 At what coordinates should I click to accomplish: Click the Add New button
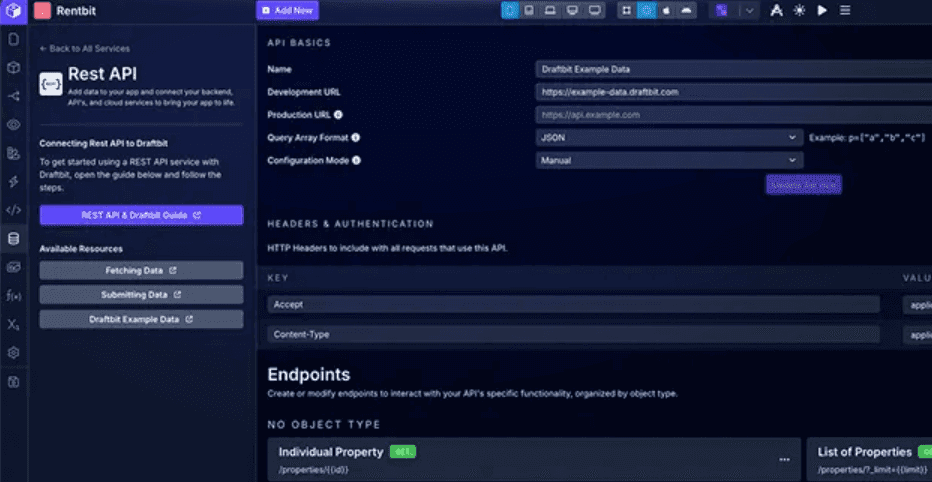pos(288,11)
